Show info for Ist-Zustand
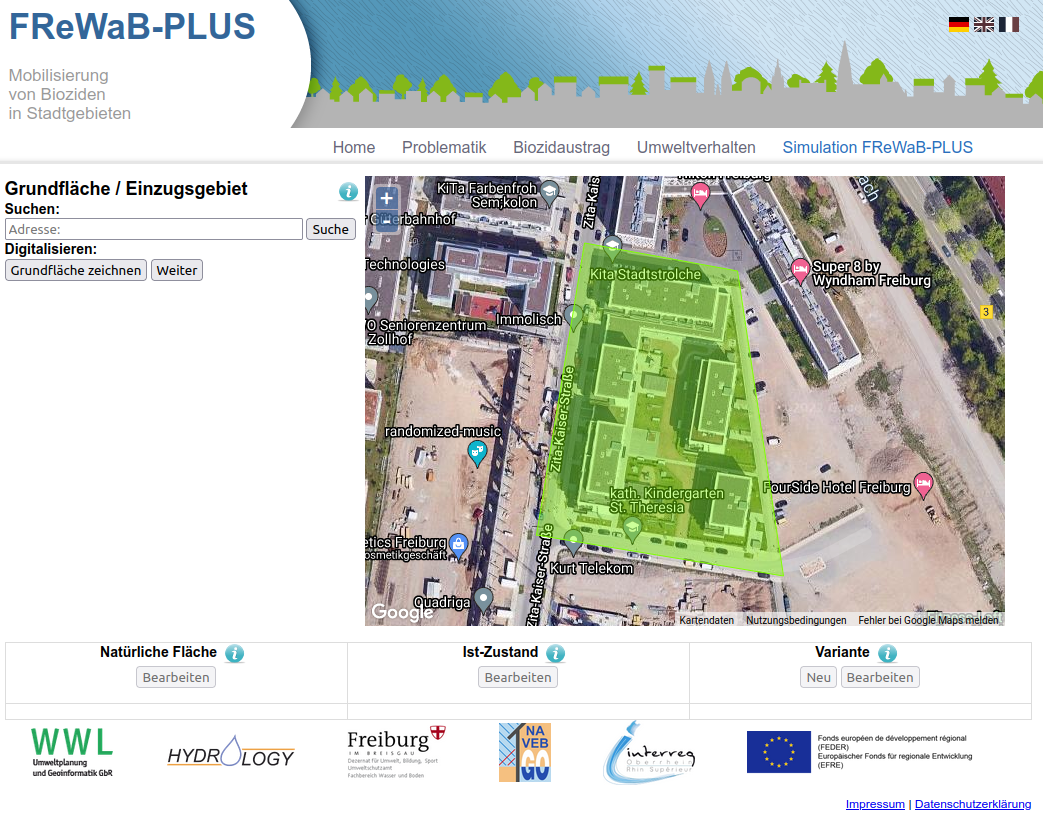This screenshot has height=829, width=1043. [555, 653]
